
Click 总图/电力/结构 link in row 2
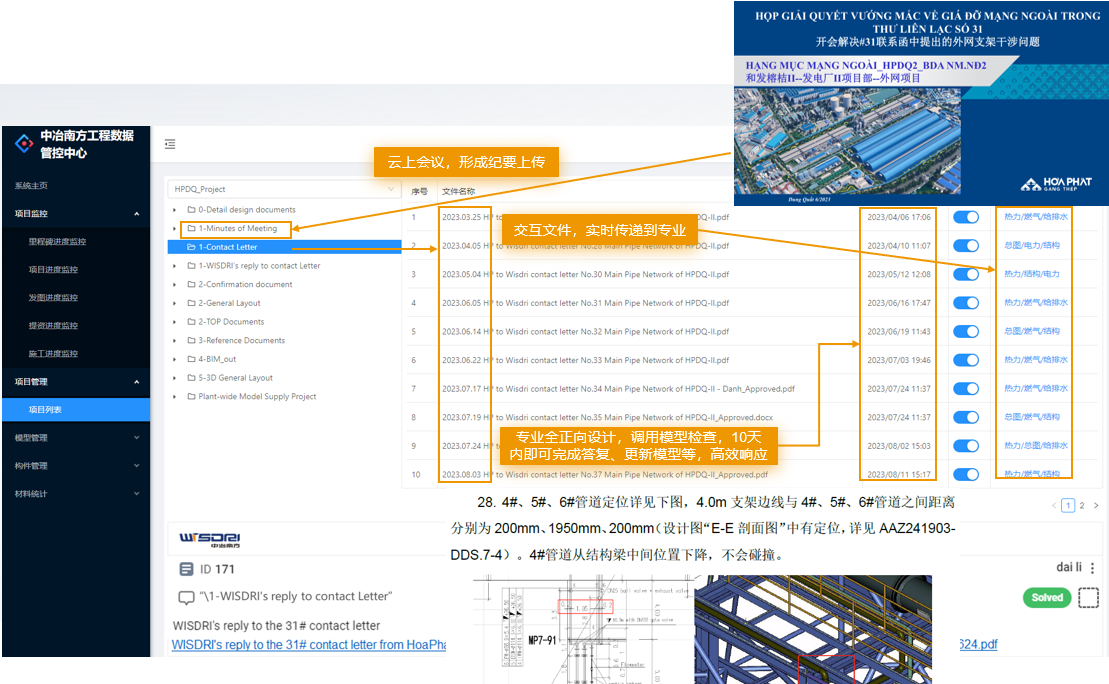pos(1032,245)
